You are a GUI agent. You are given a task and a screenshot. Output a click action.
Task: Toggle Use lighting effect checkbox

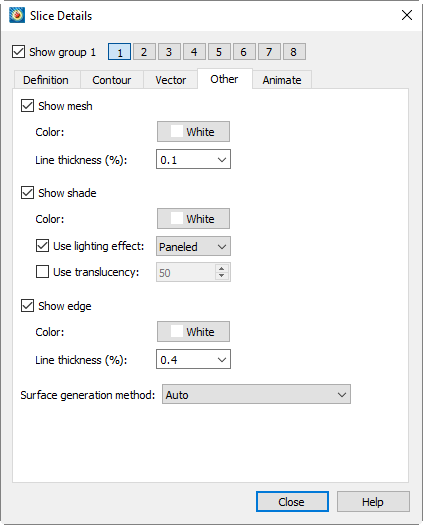click(42, 246)
